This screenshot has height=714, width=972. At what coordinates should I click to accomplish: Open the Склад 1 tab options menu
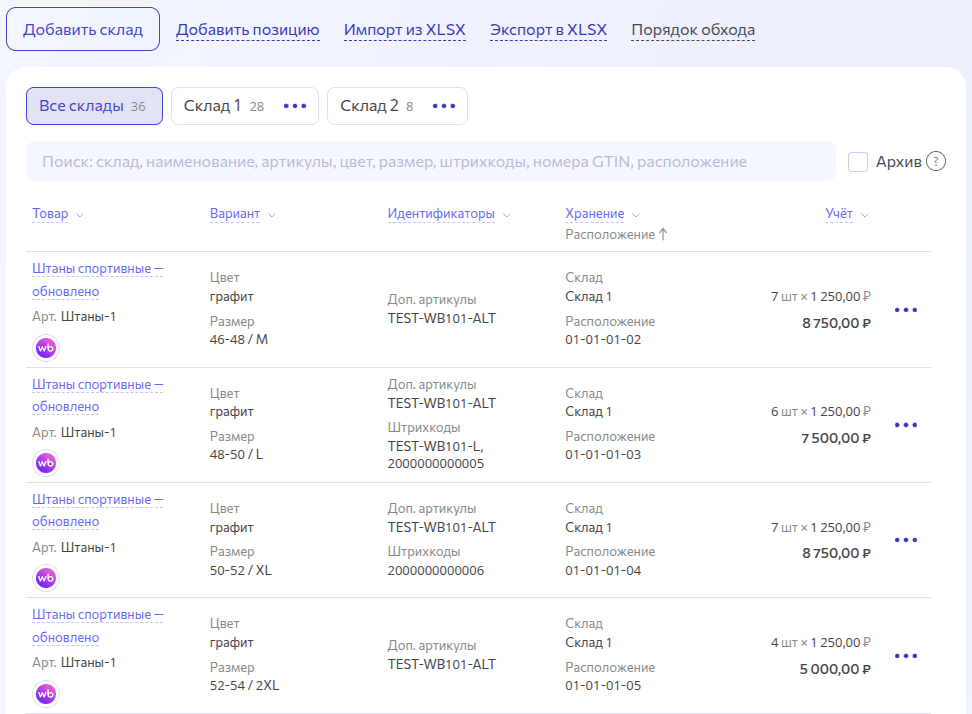tap(294, 106)
